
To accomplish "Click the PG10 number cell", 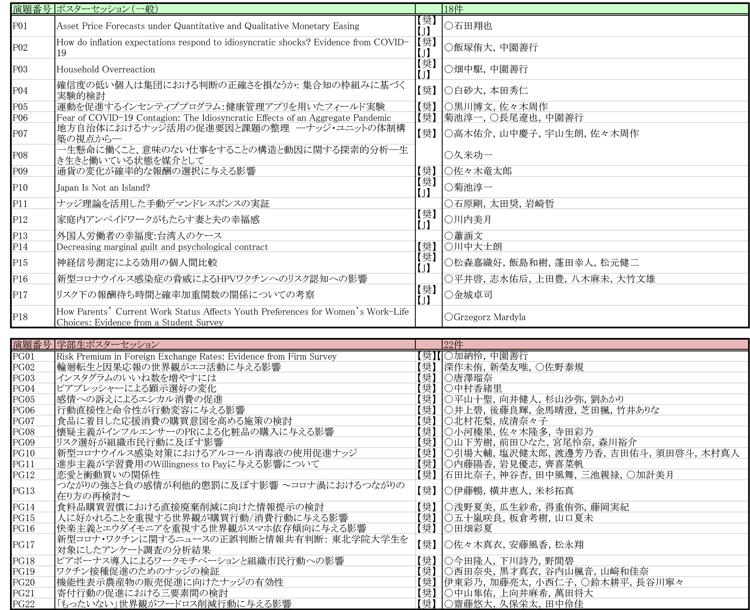I will click(33, 453).
